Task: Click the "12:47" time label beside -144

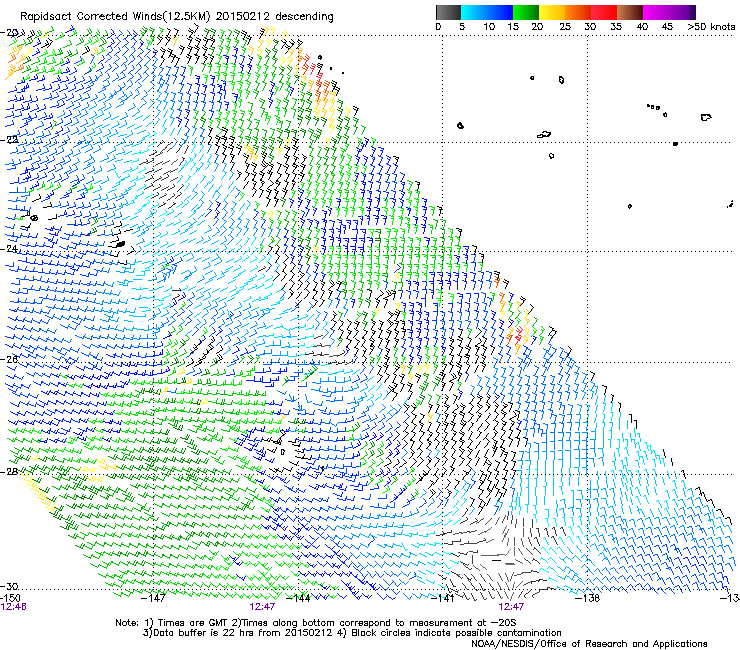Action: 262,607
